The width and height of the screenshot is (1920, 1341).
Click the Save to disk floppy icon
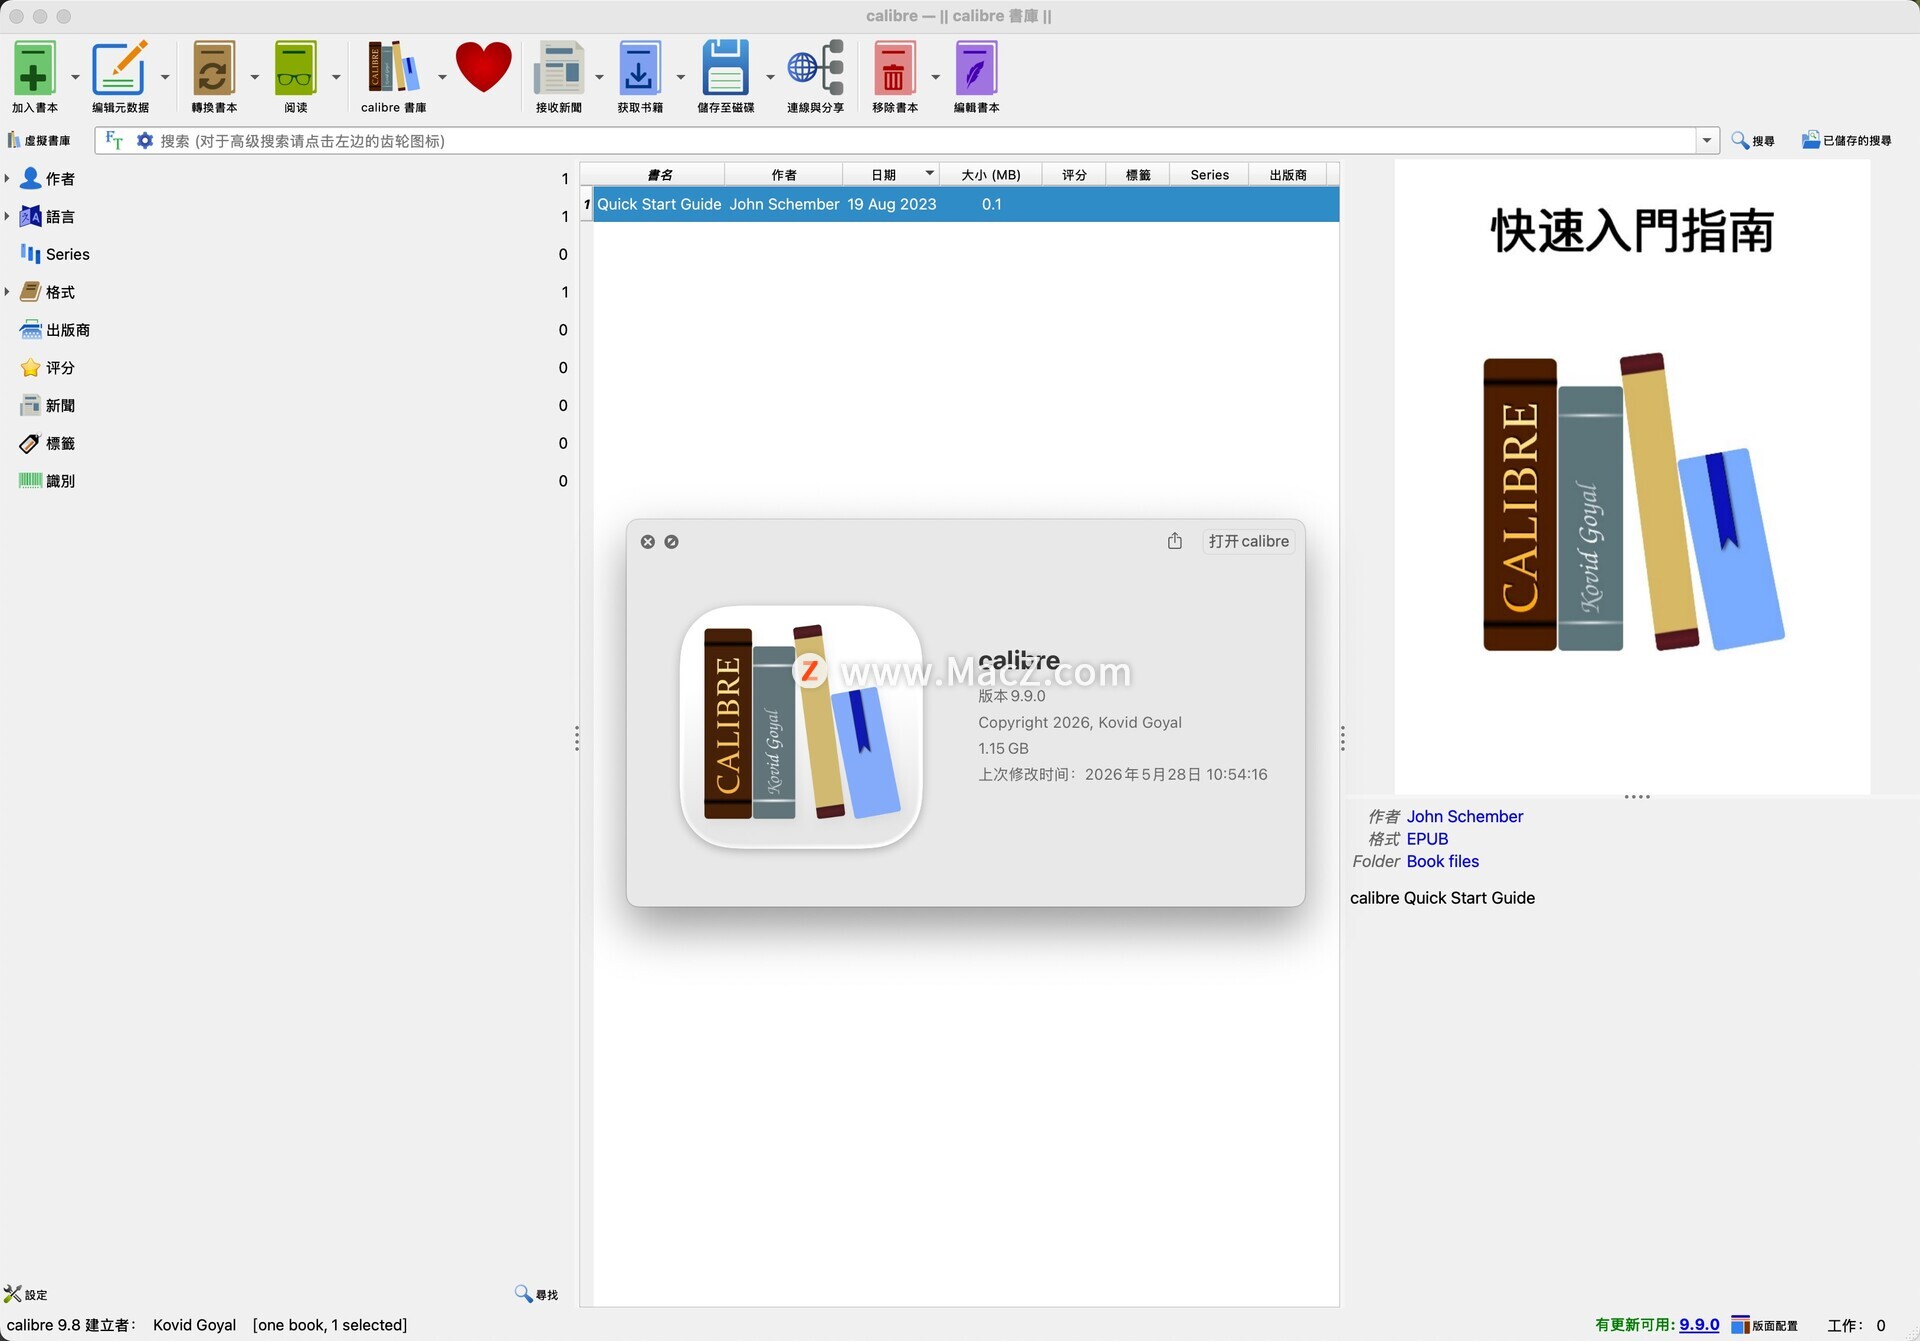click(725, 69)
